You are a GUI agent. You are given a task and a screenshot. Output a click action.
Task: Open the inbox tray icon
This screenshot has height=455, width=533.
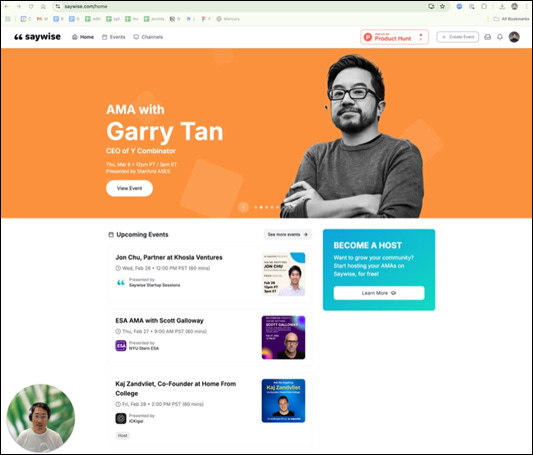[x=487, y=37]
